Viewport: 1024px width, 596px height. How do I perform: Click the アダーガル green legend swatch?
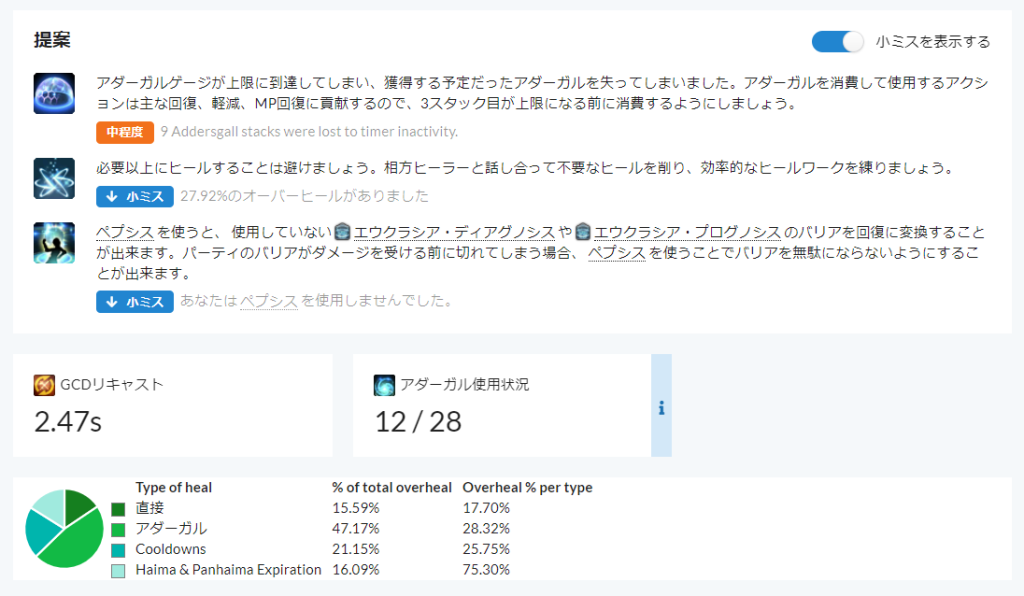click(x=118, y=529)
